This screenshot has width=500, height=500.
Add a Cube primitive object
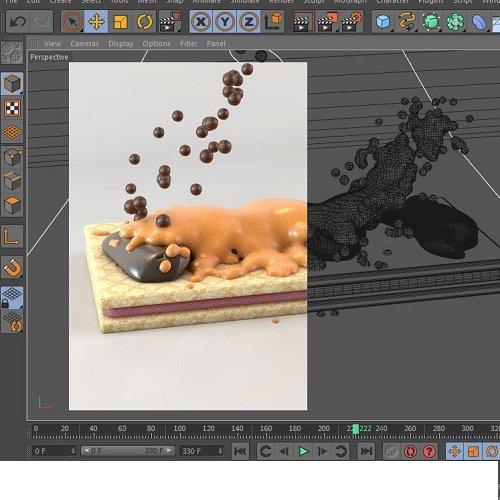pos(383,22)
